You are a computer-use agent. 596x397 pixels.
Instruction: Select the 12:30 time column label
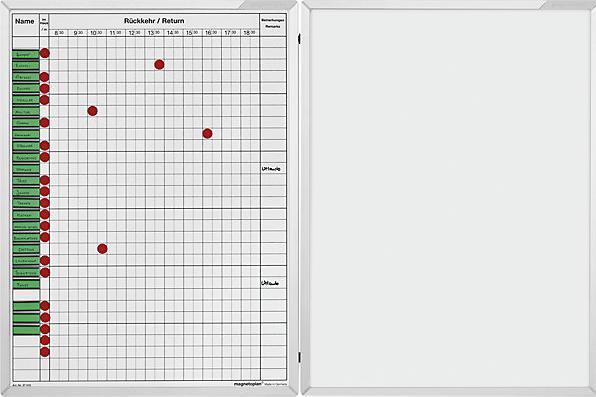tap(135, 33)
